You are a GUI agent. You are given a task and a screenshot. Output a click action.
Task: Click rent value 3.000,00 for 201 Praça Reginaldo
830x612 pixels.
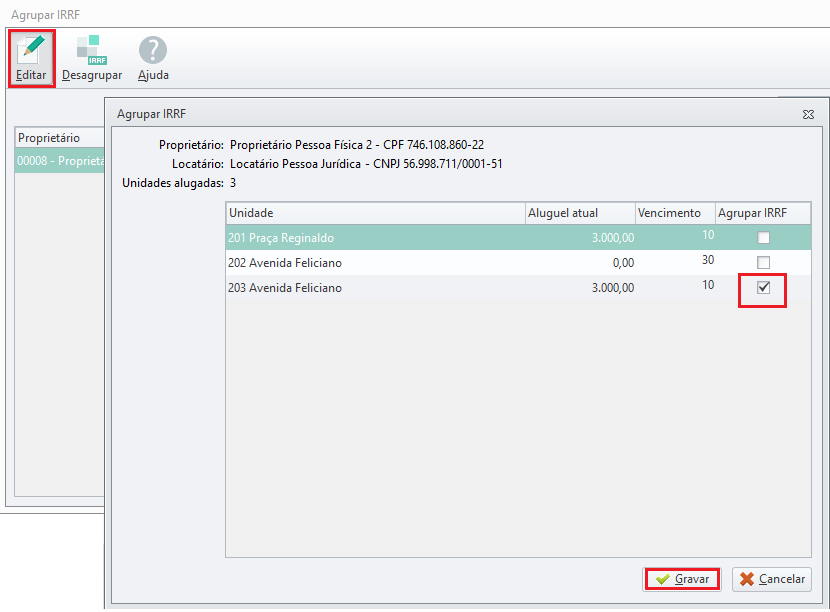coord(612,238)
